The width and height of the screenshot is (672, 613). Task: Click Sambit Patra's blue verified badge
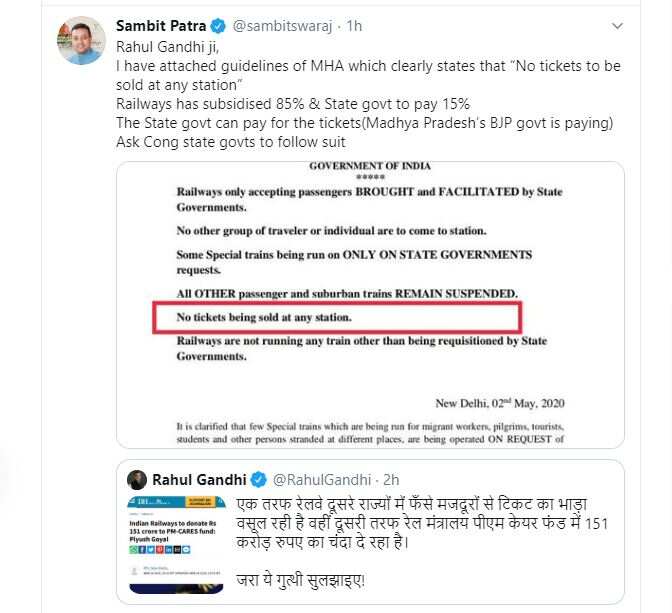(x=218, y=26)
